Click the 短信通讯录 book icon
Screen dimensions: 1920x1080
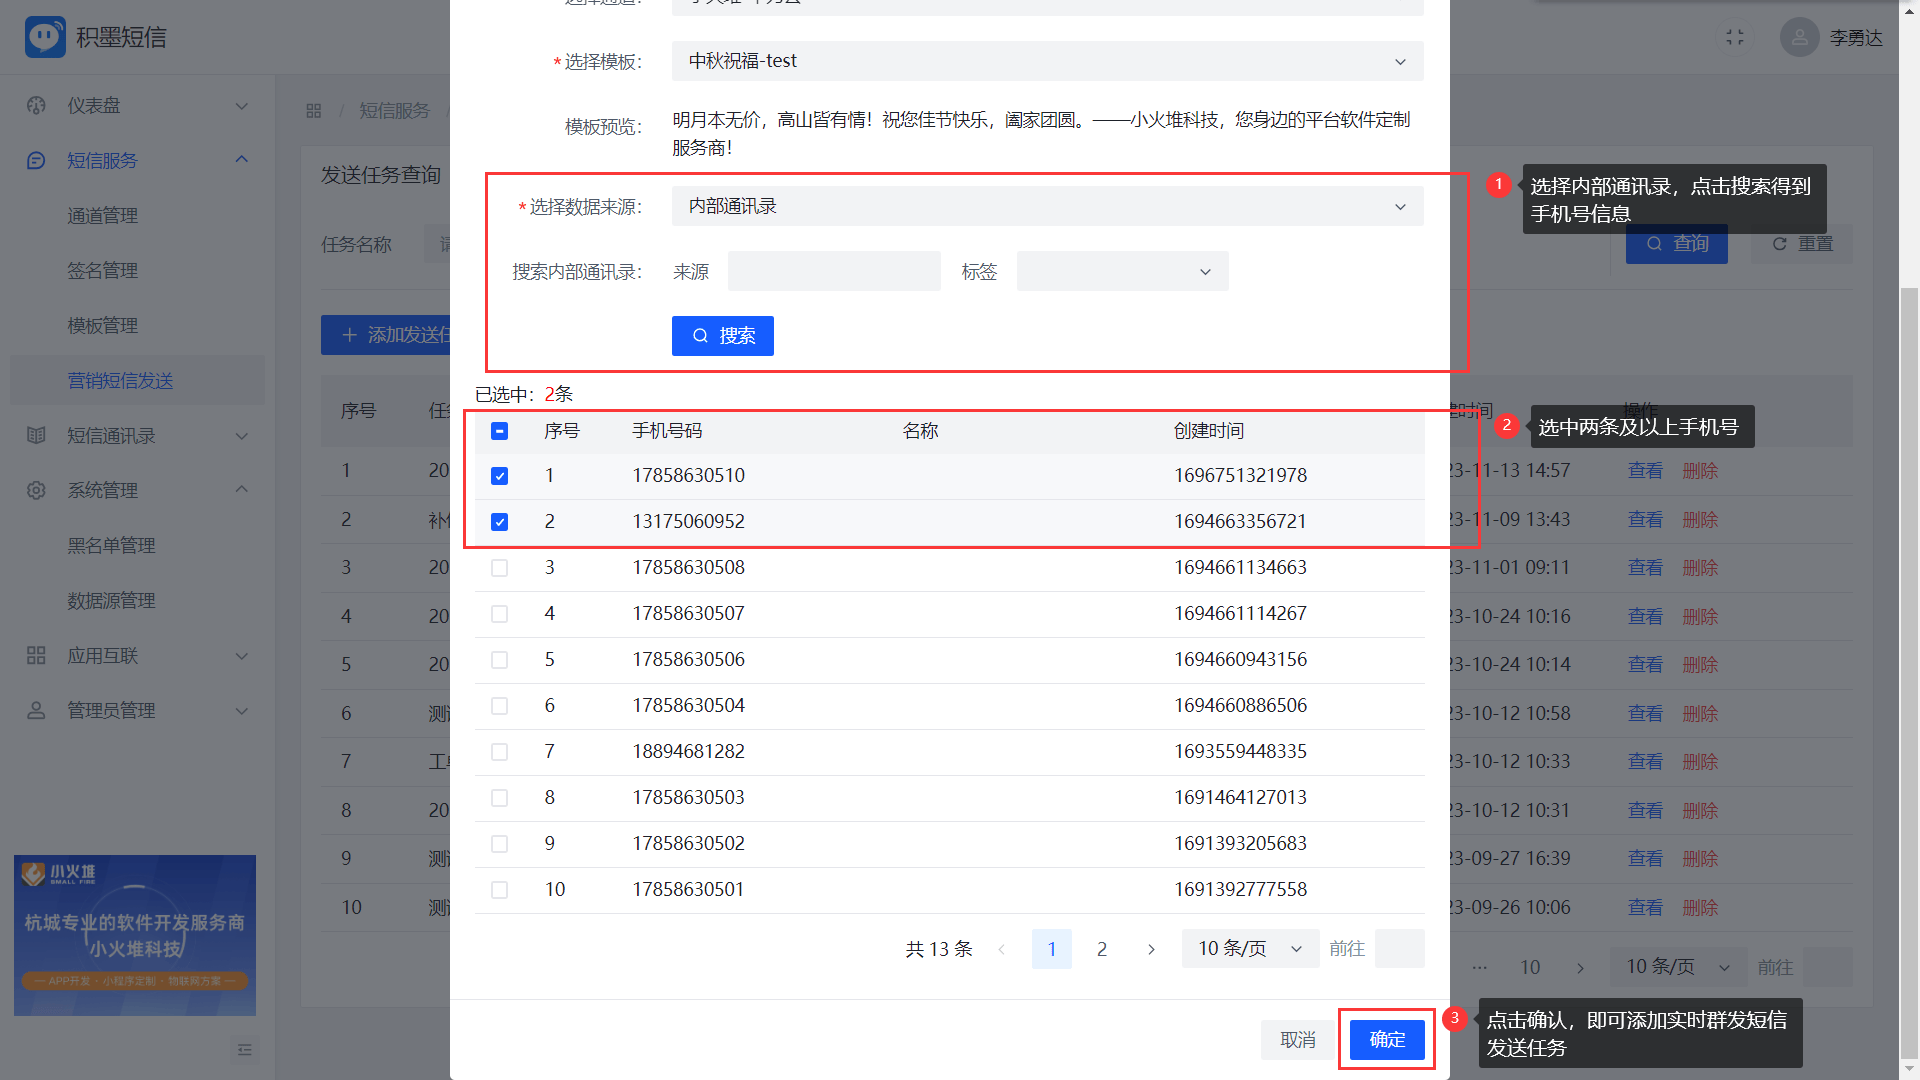pyautogui.click(x=36, y=435)
